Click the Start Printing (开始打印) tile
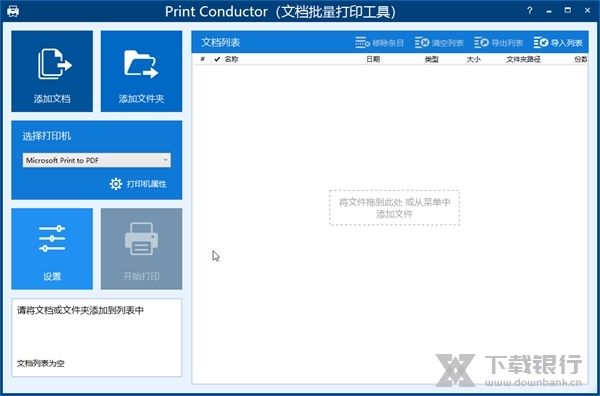Image resolution: width=600 pixels, height=396 pixels. 141,249
